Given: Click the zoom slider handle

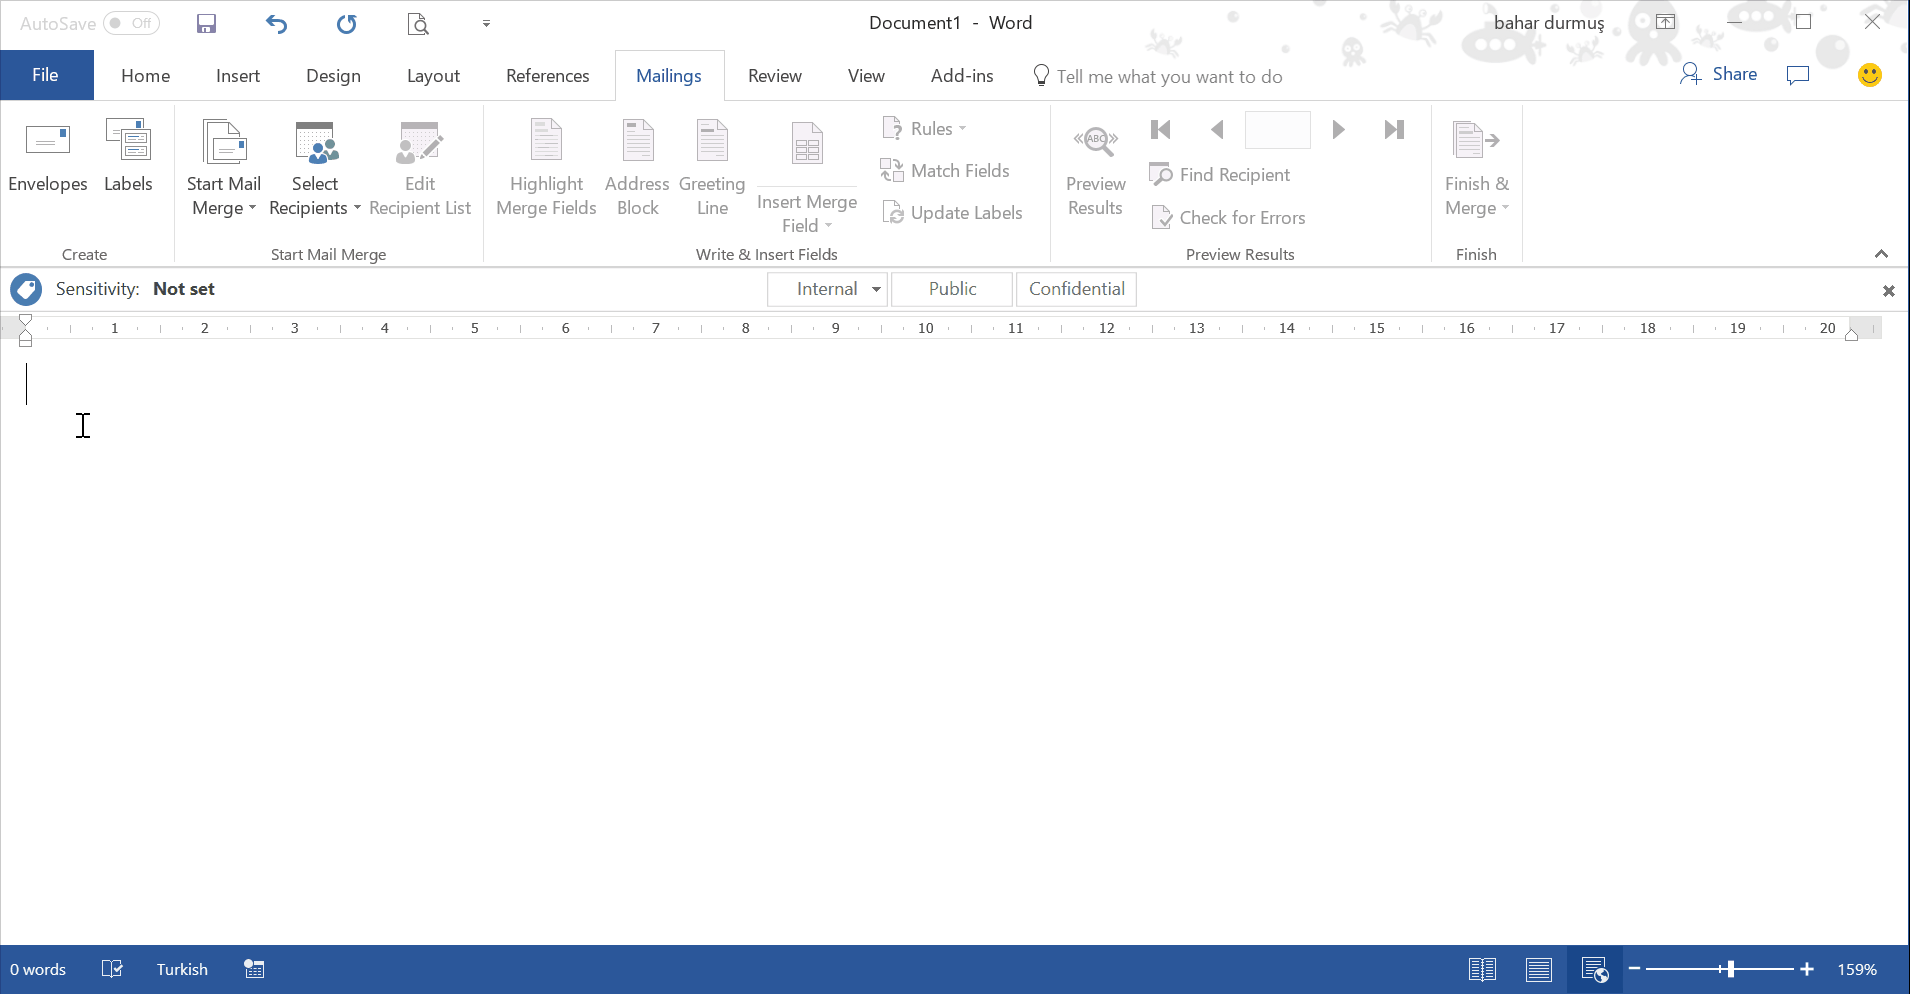Looking at the screenshot, I should point(1730,969).
